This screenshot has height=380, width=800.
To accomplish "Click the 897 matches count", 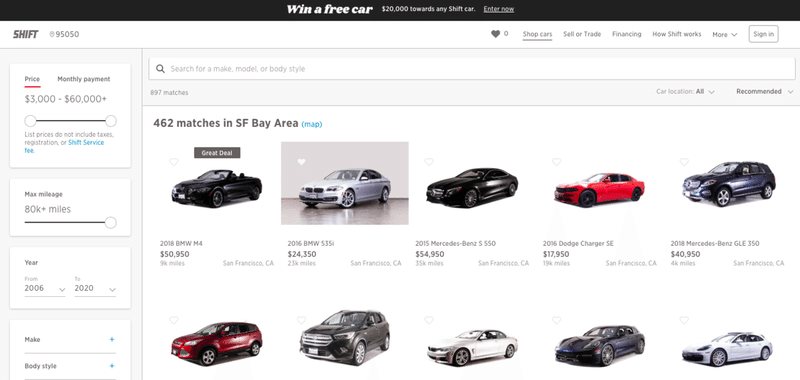I will pyautogui.click(x=169, y=93).
